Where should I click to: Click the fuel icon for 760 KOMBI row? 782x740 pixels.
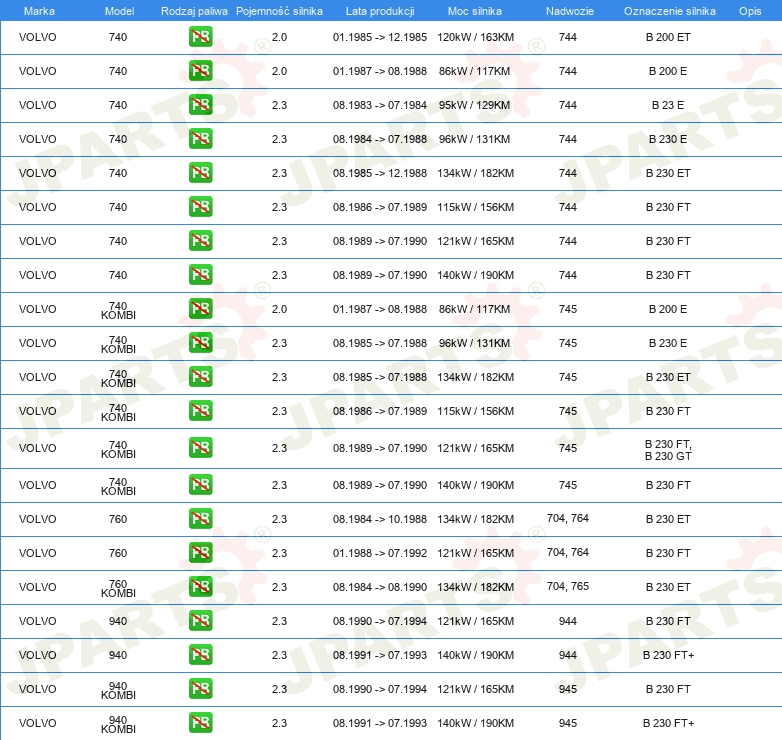tap(200, 586)
